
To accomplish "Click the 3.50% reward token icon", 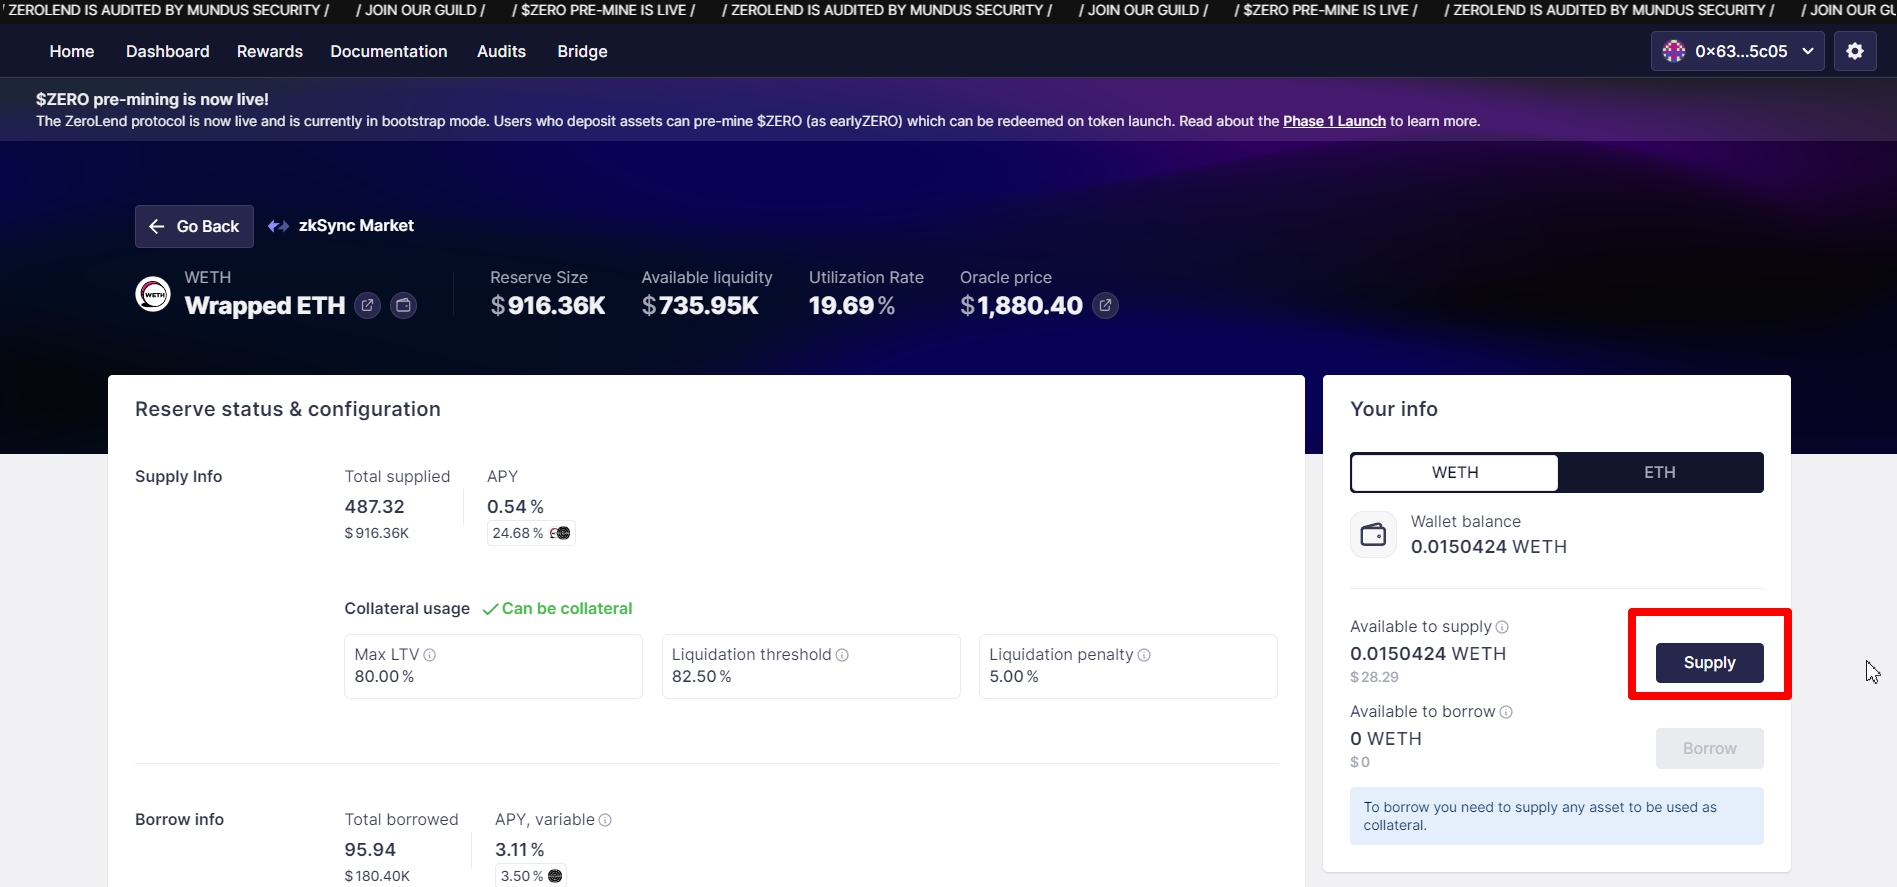I will [555, 876].
